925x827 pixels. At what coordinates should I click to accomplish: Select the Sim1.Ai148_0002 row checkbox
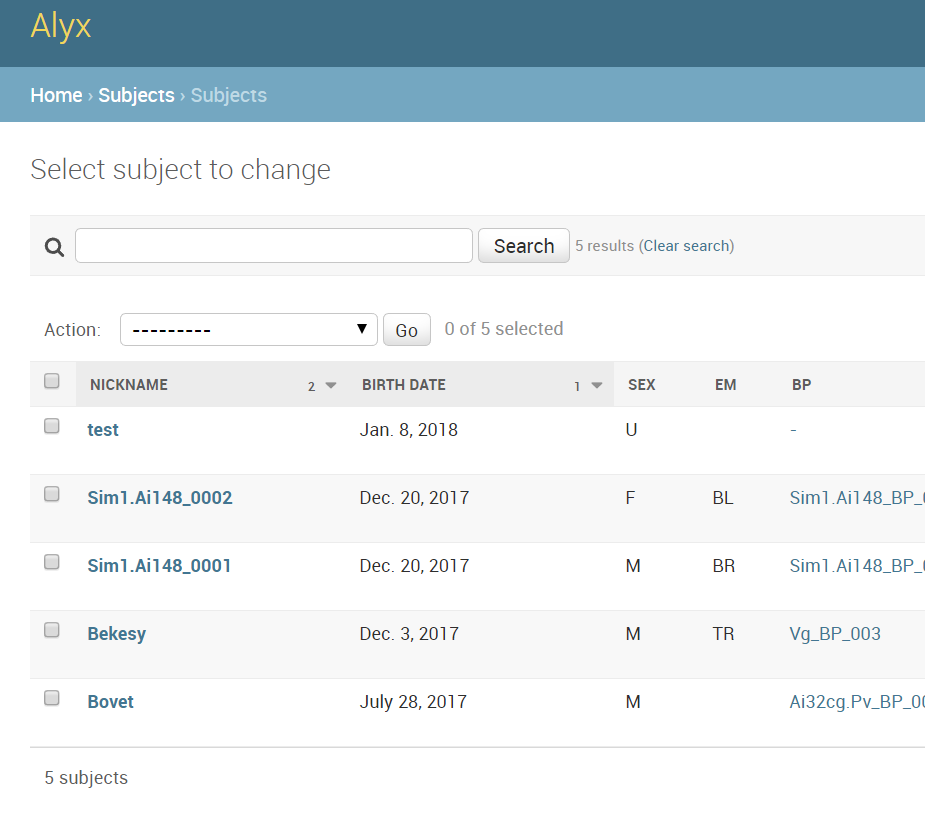coord(52,494)
